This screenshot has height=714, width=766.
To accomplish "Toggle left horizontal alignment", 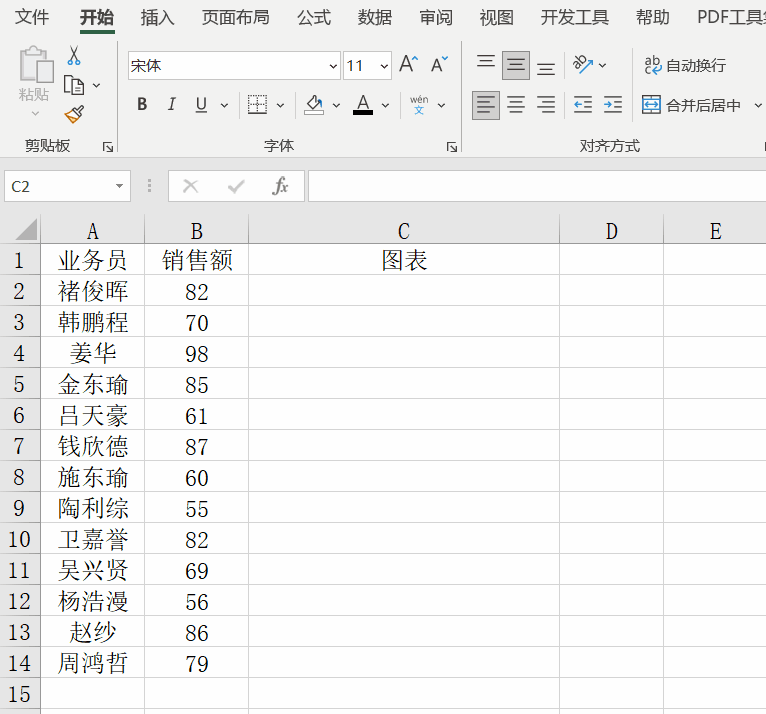I will click(x=486, y=105).
